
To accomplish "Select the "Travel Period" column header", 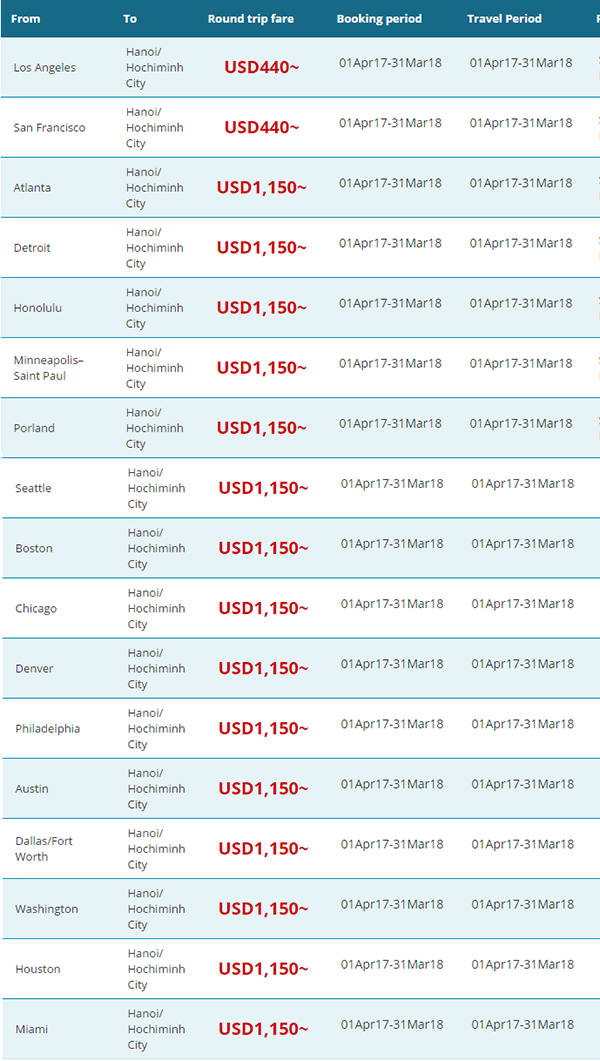I will (505, 19).
